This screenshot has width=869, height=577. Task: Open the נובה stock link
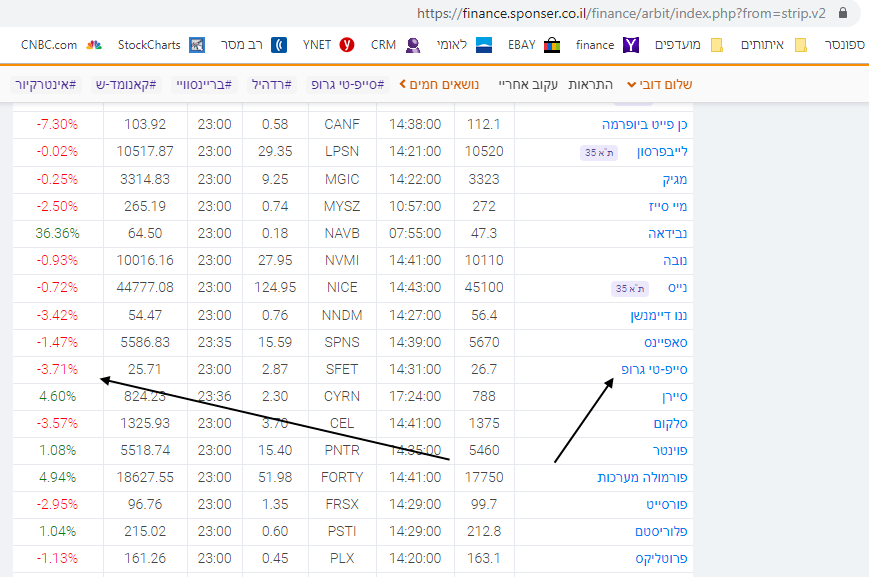coord(675,260)
